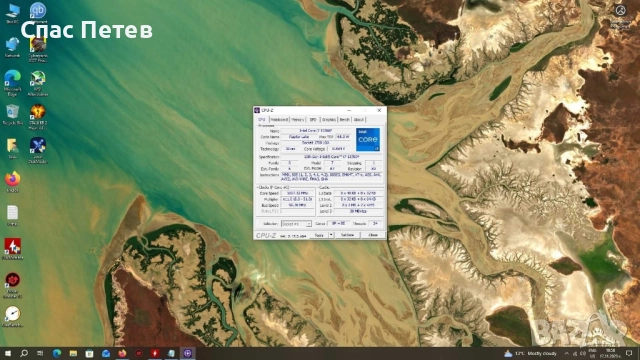Show hidden system tray icons
The height and width of the screenshot is (360, 640).
(566, 353)
